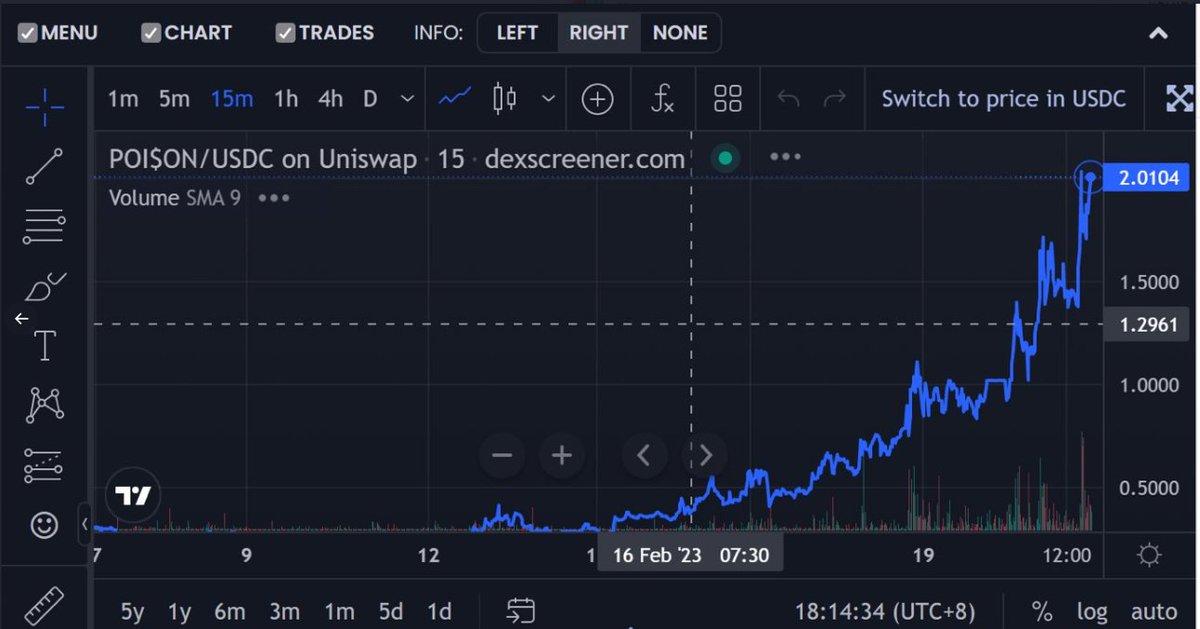Select the Text annotation tool
Image resolution: width=1200 pixels, height=629 pixels.
[45, 346]
